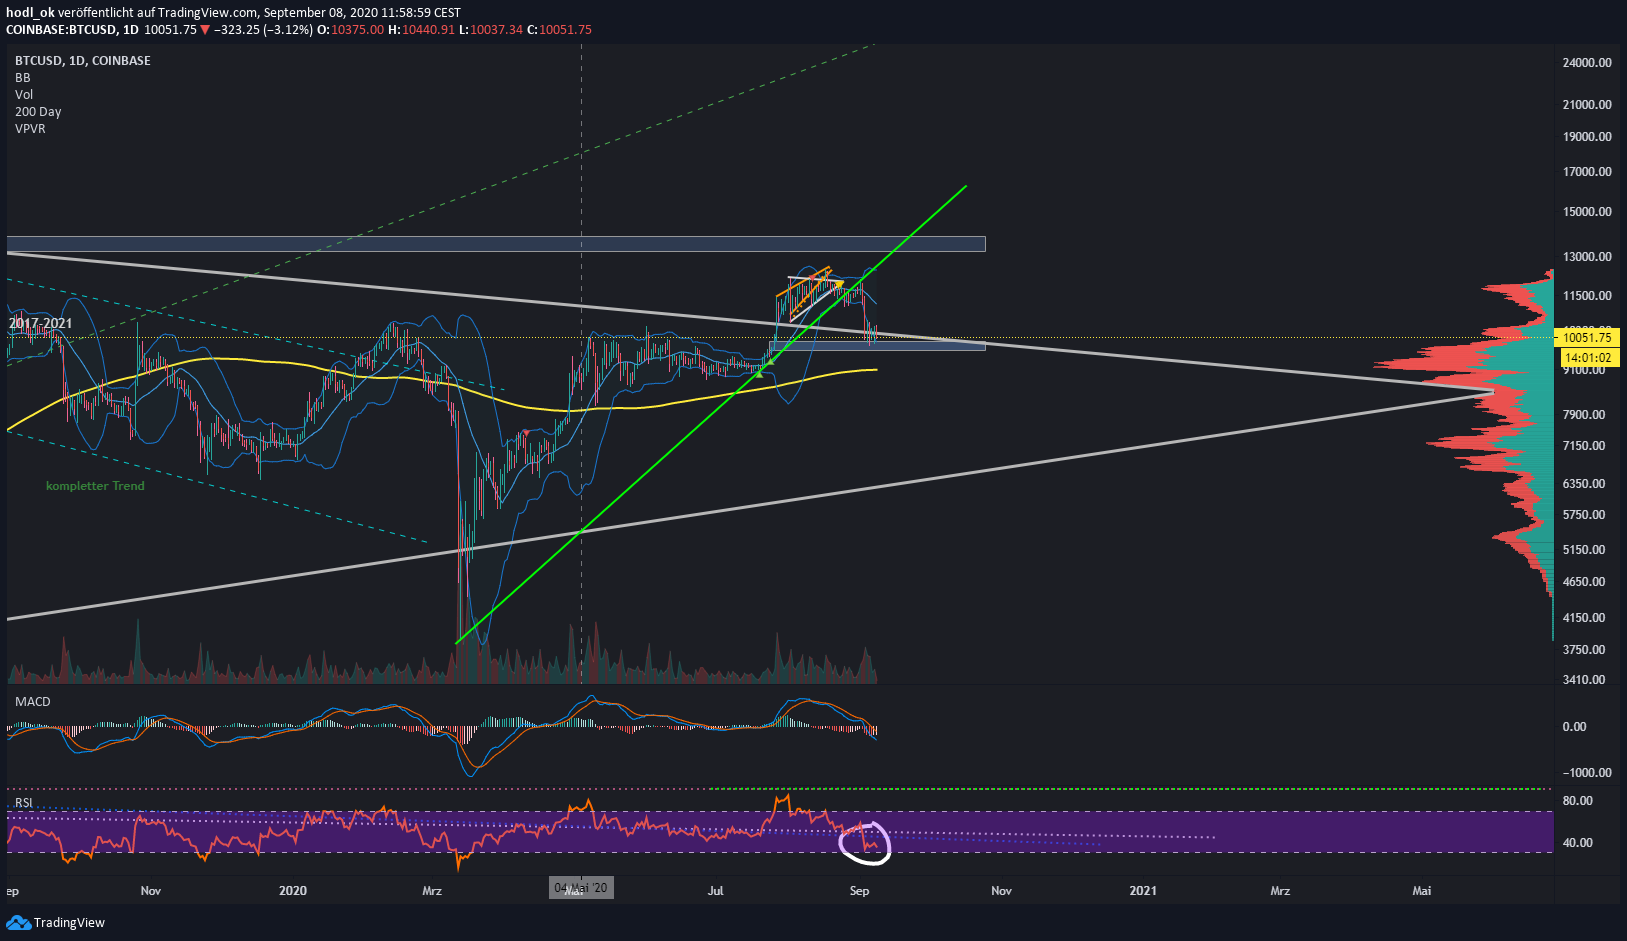Click the MACD pane label
This screenshot has height=941, width=1627.
(x=33, y=702)
